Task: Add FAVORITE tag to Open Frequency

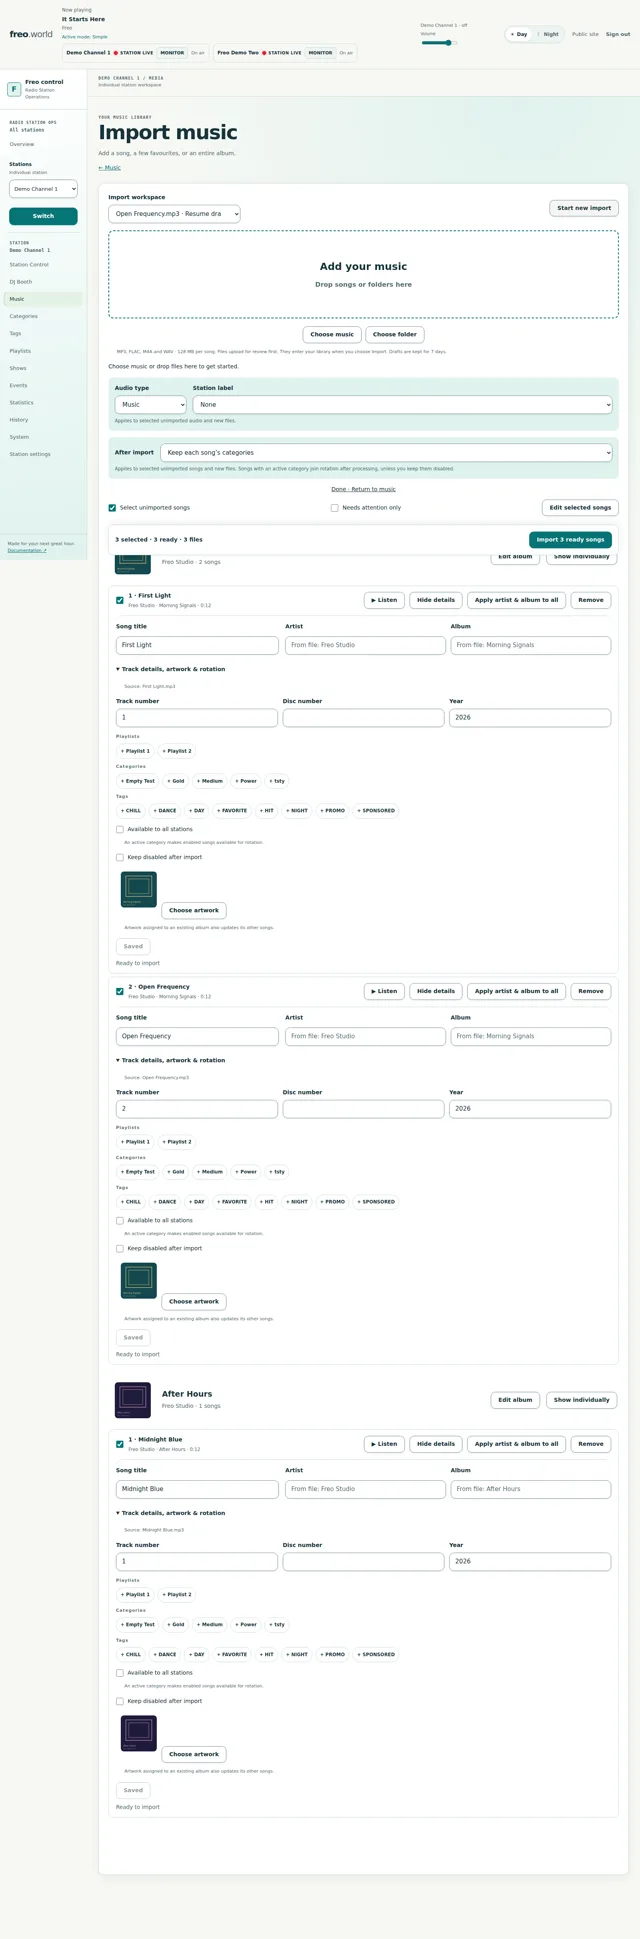Action: click(232, 1202)
